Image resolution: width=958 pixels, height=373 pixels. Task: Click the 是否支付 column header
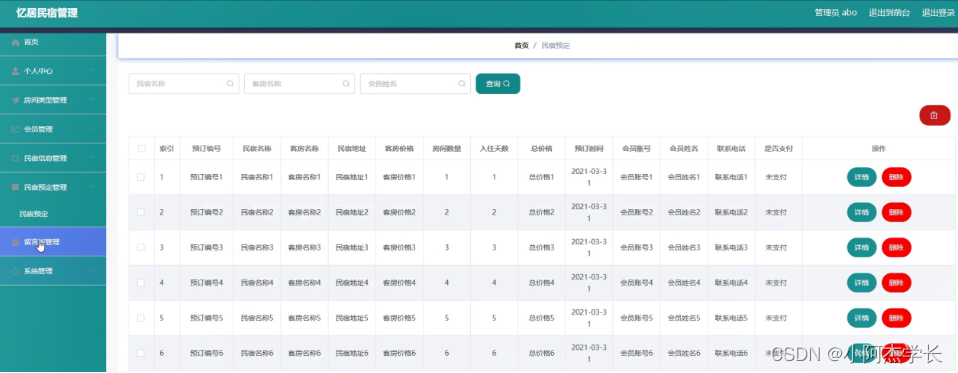click(778, 148)
